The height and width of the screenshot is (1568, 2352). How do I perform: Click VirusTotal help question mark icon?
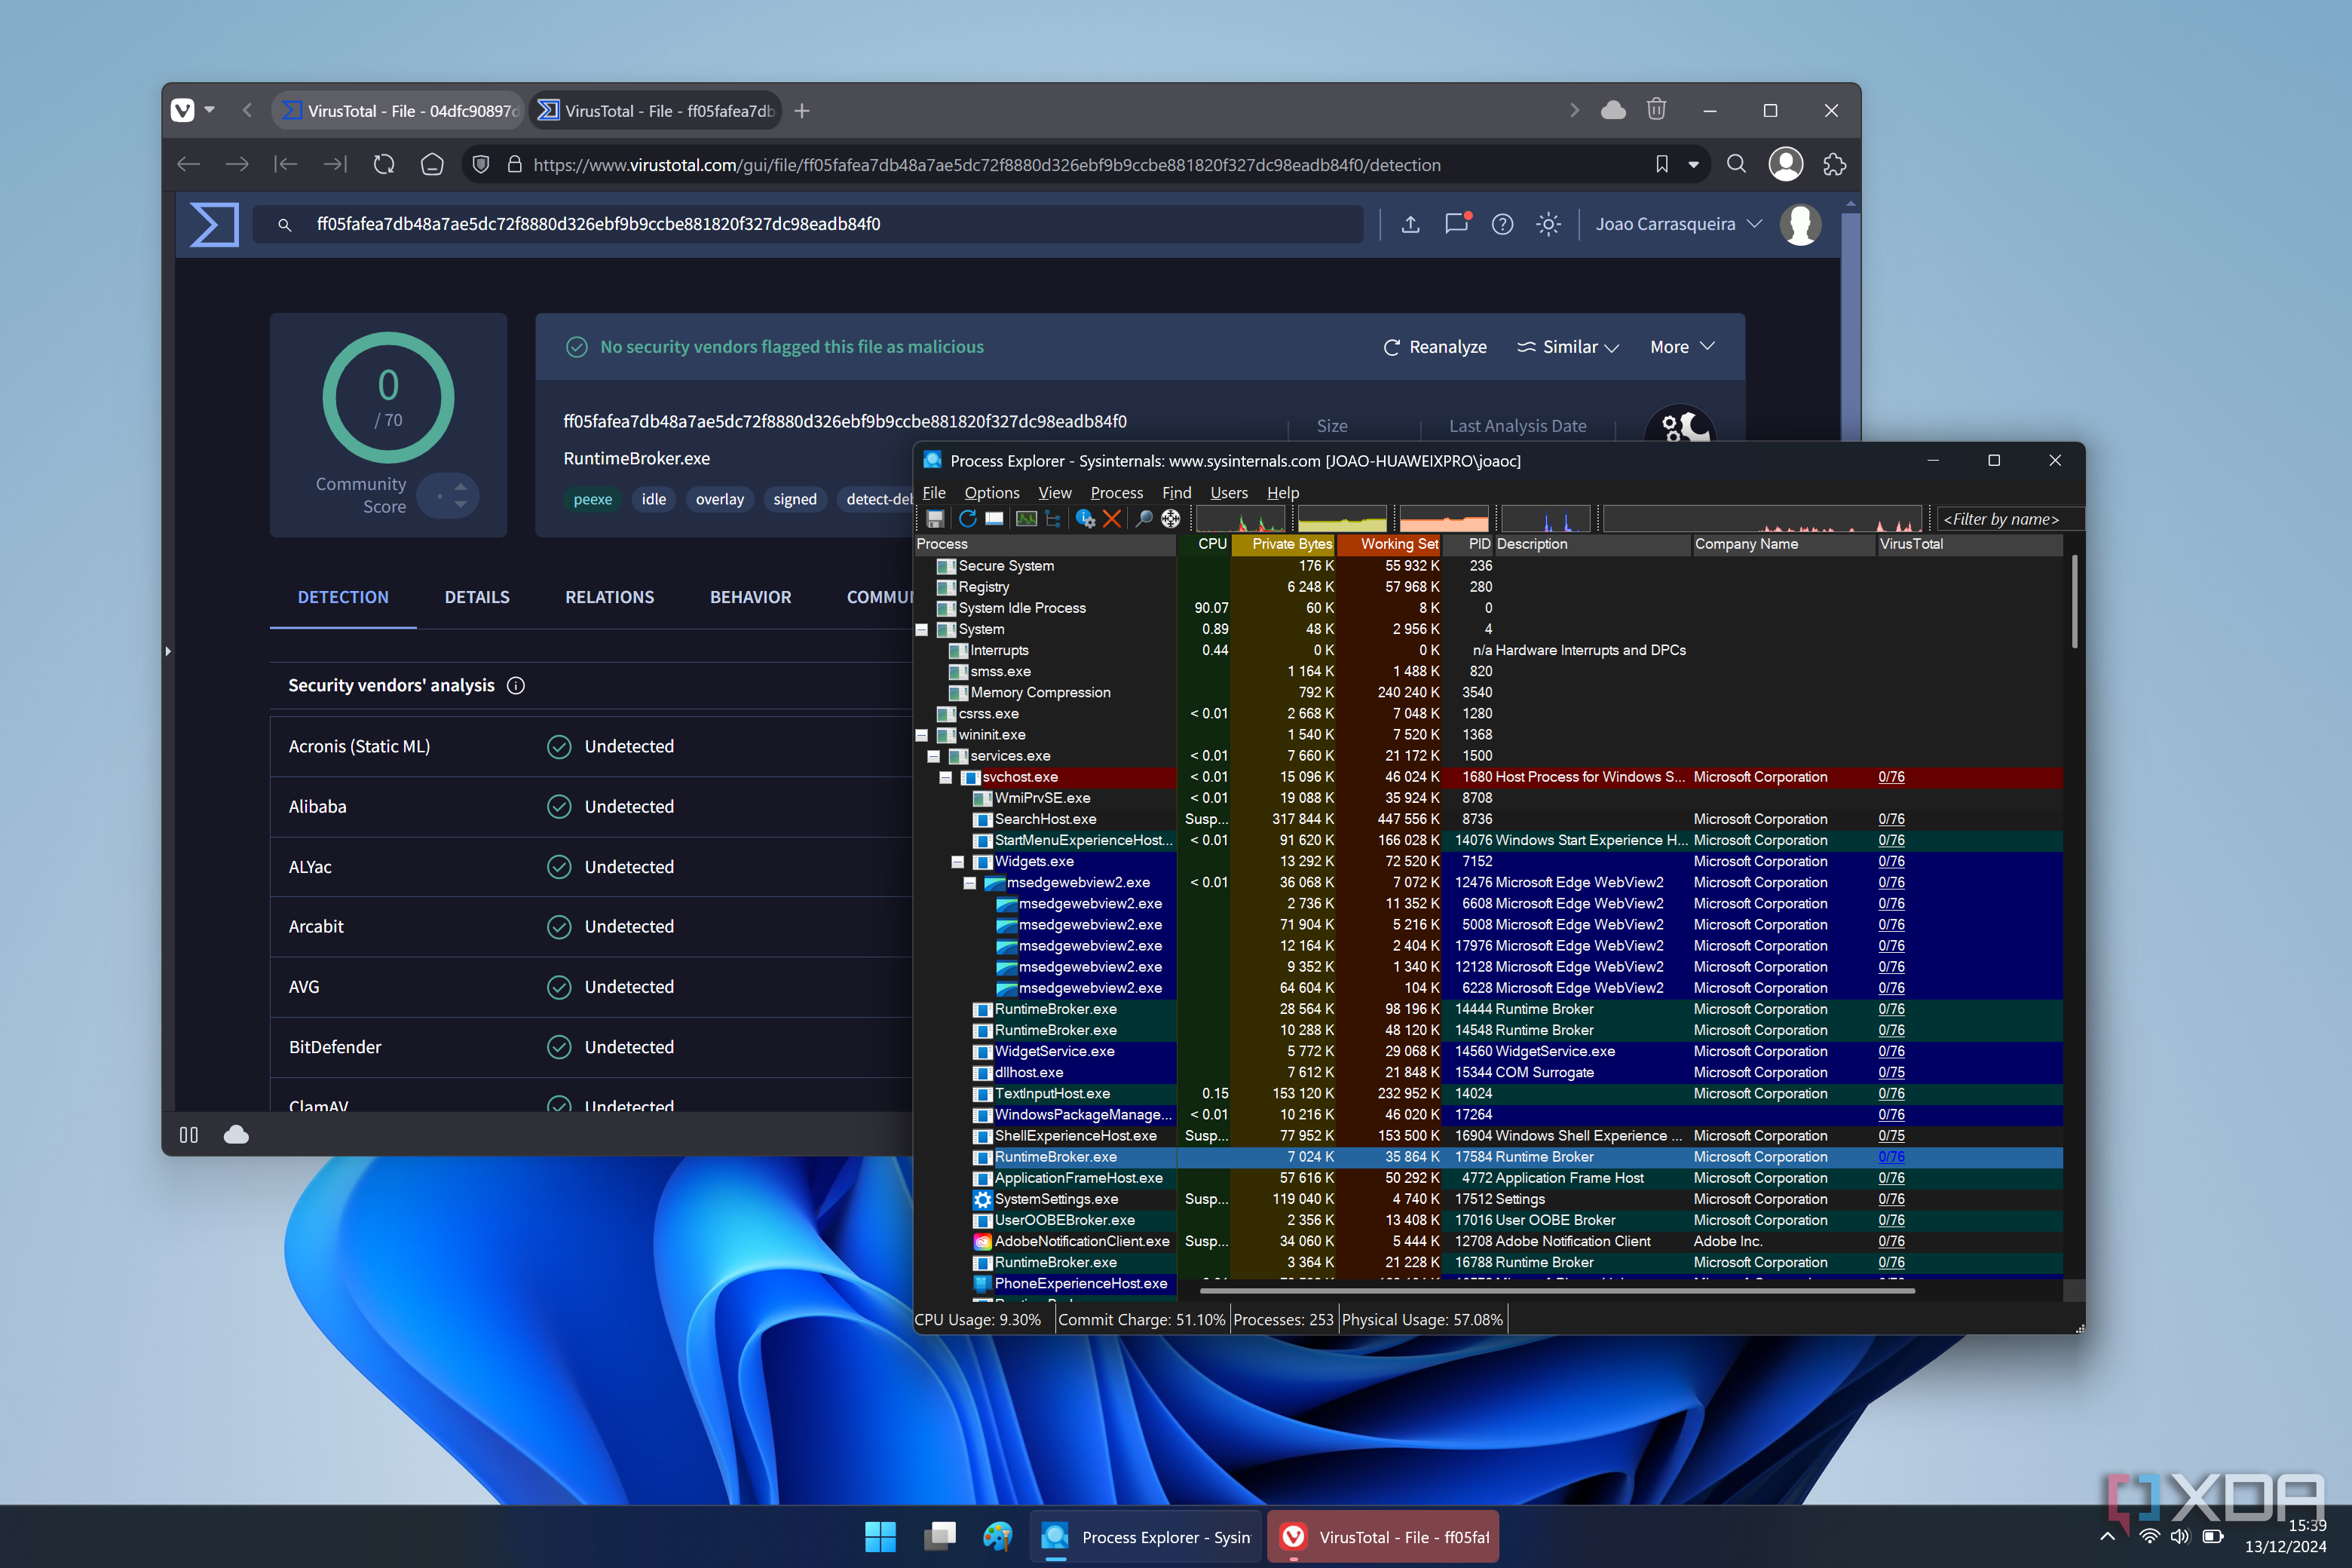[x=1502, y=224]
